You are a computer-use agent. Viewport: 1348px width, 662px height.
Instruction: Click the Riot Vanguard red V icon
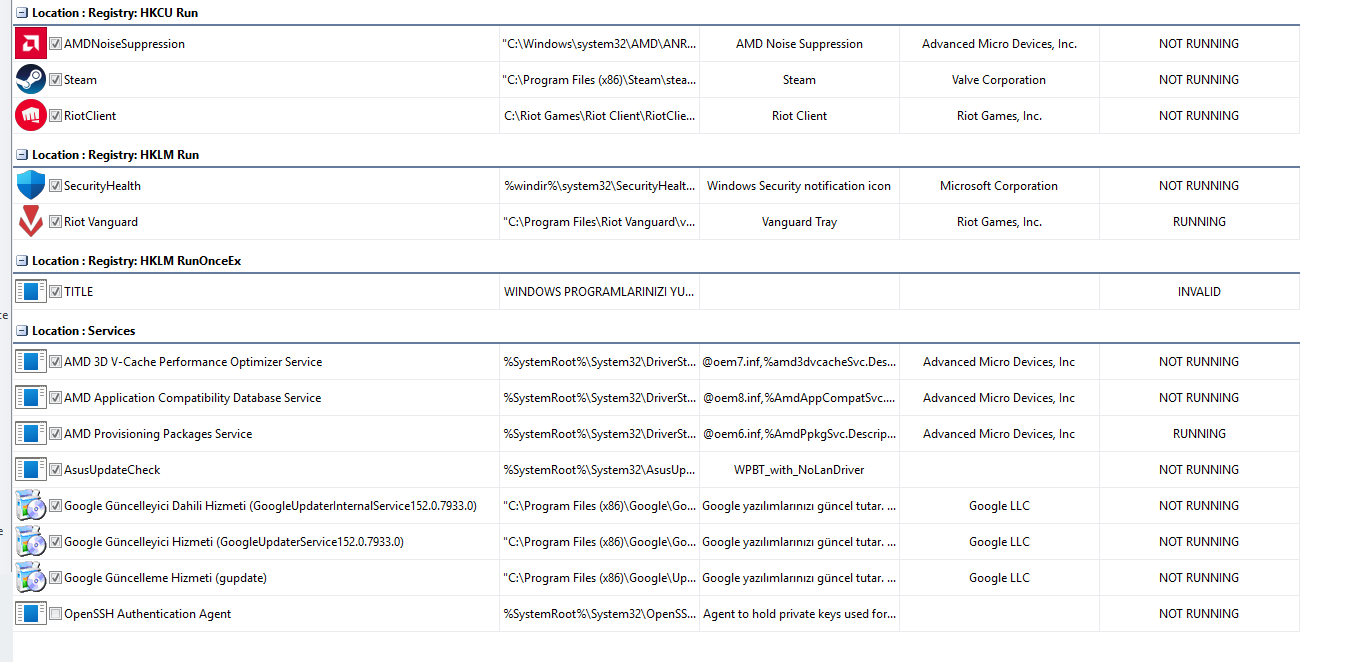[x=31, y=222]
